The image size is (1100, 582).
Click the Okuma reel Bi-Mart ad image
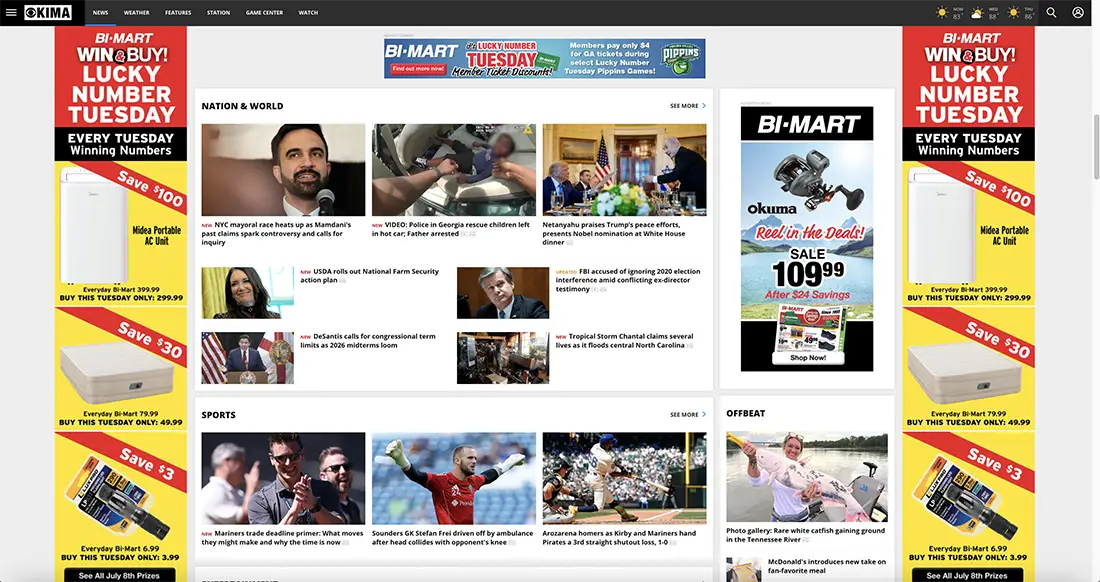[807, 238]
